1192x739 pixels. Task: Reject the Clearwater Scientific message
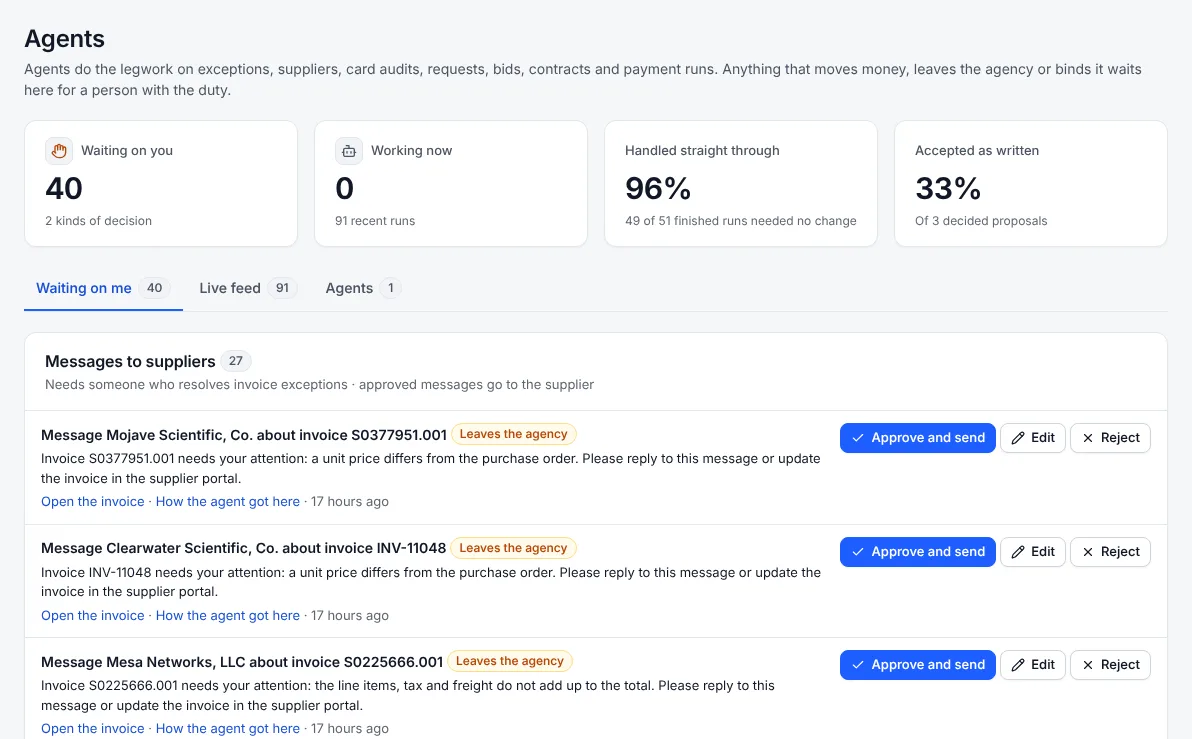click(x=1111, y=552)
